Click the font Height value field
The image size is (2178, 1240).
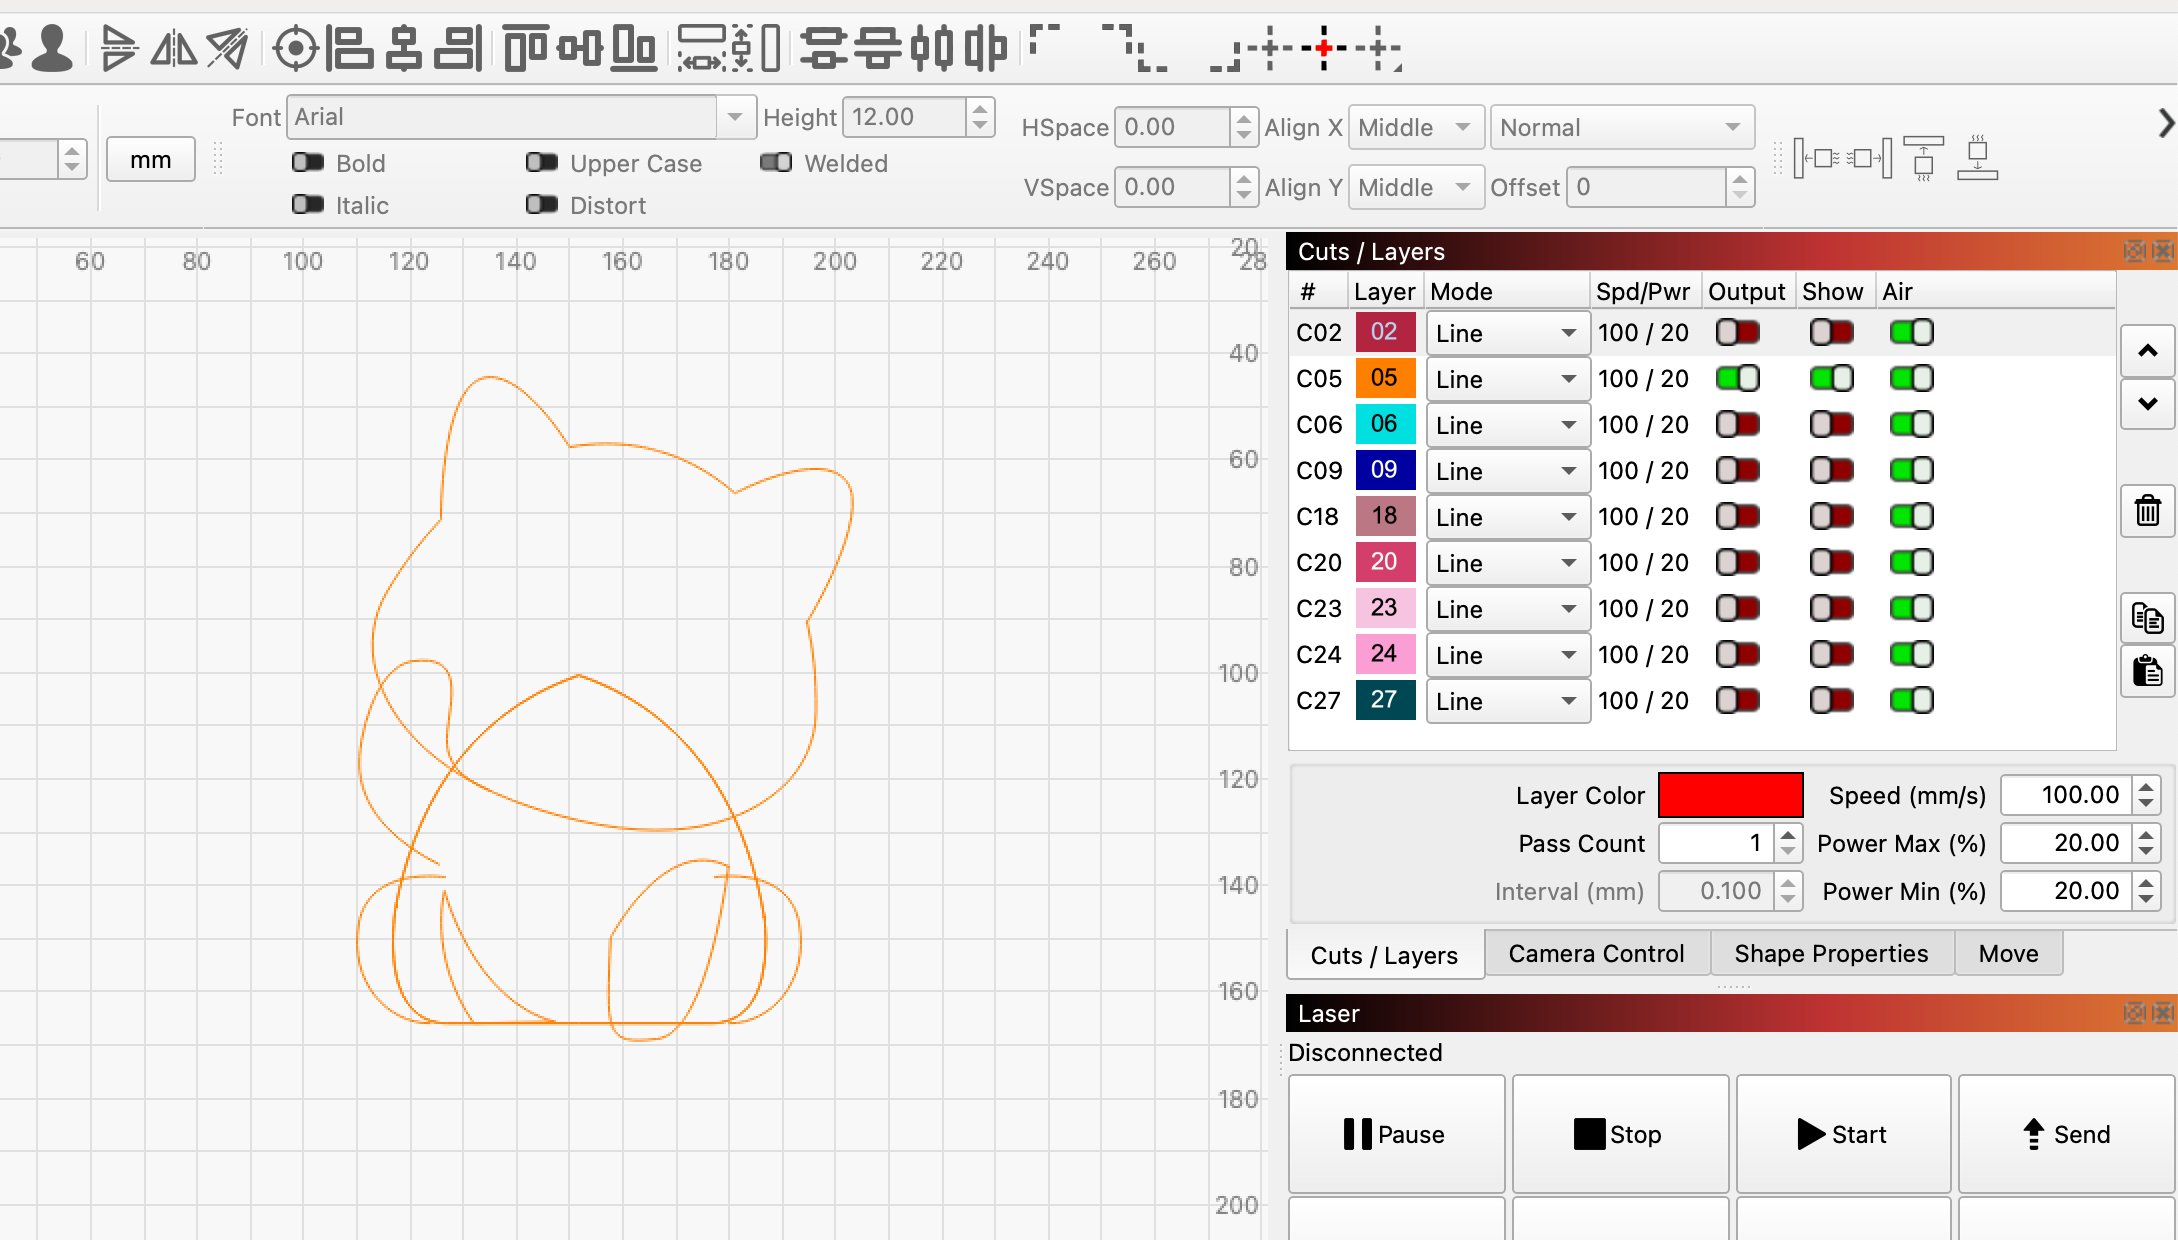click(904, 117)
